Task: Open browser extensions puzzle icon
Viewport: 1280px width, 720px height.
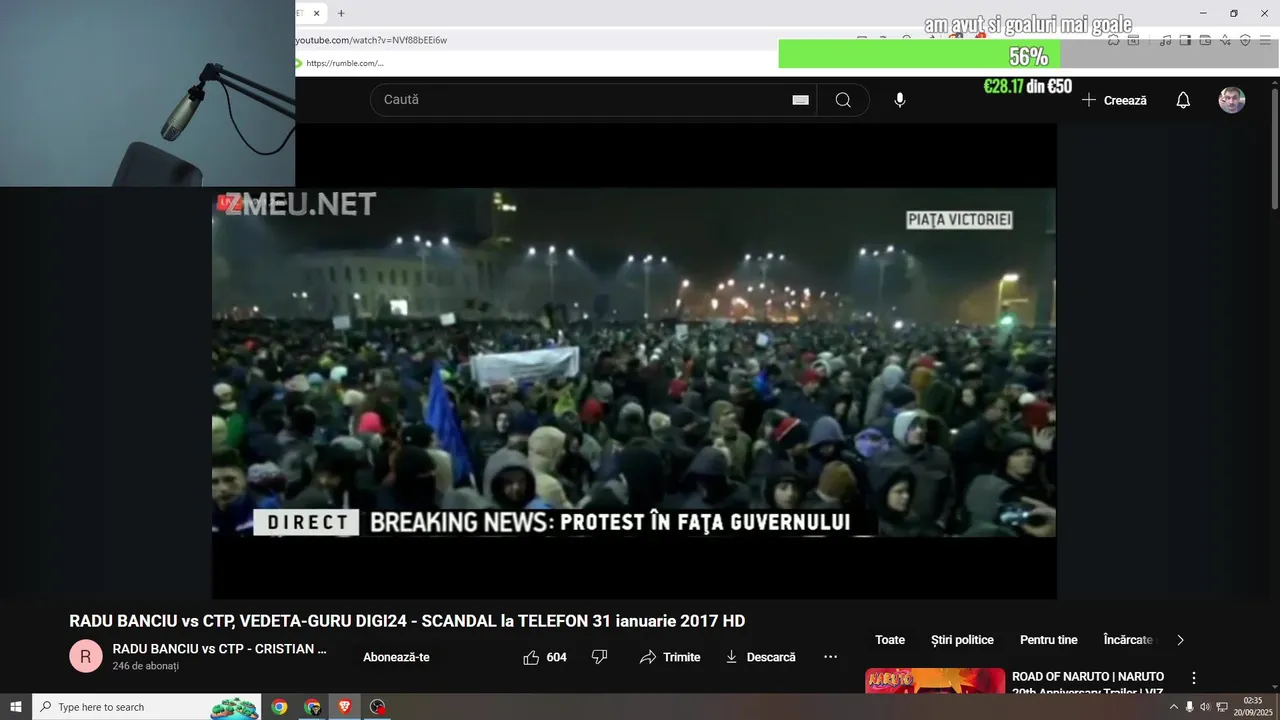Action: (1113, 40)
